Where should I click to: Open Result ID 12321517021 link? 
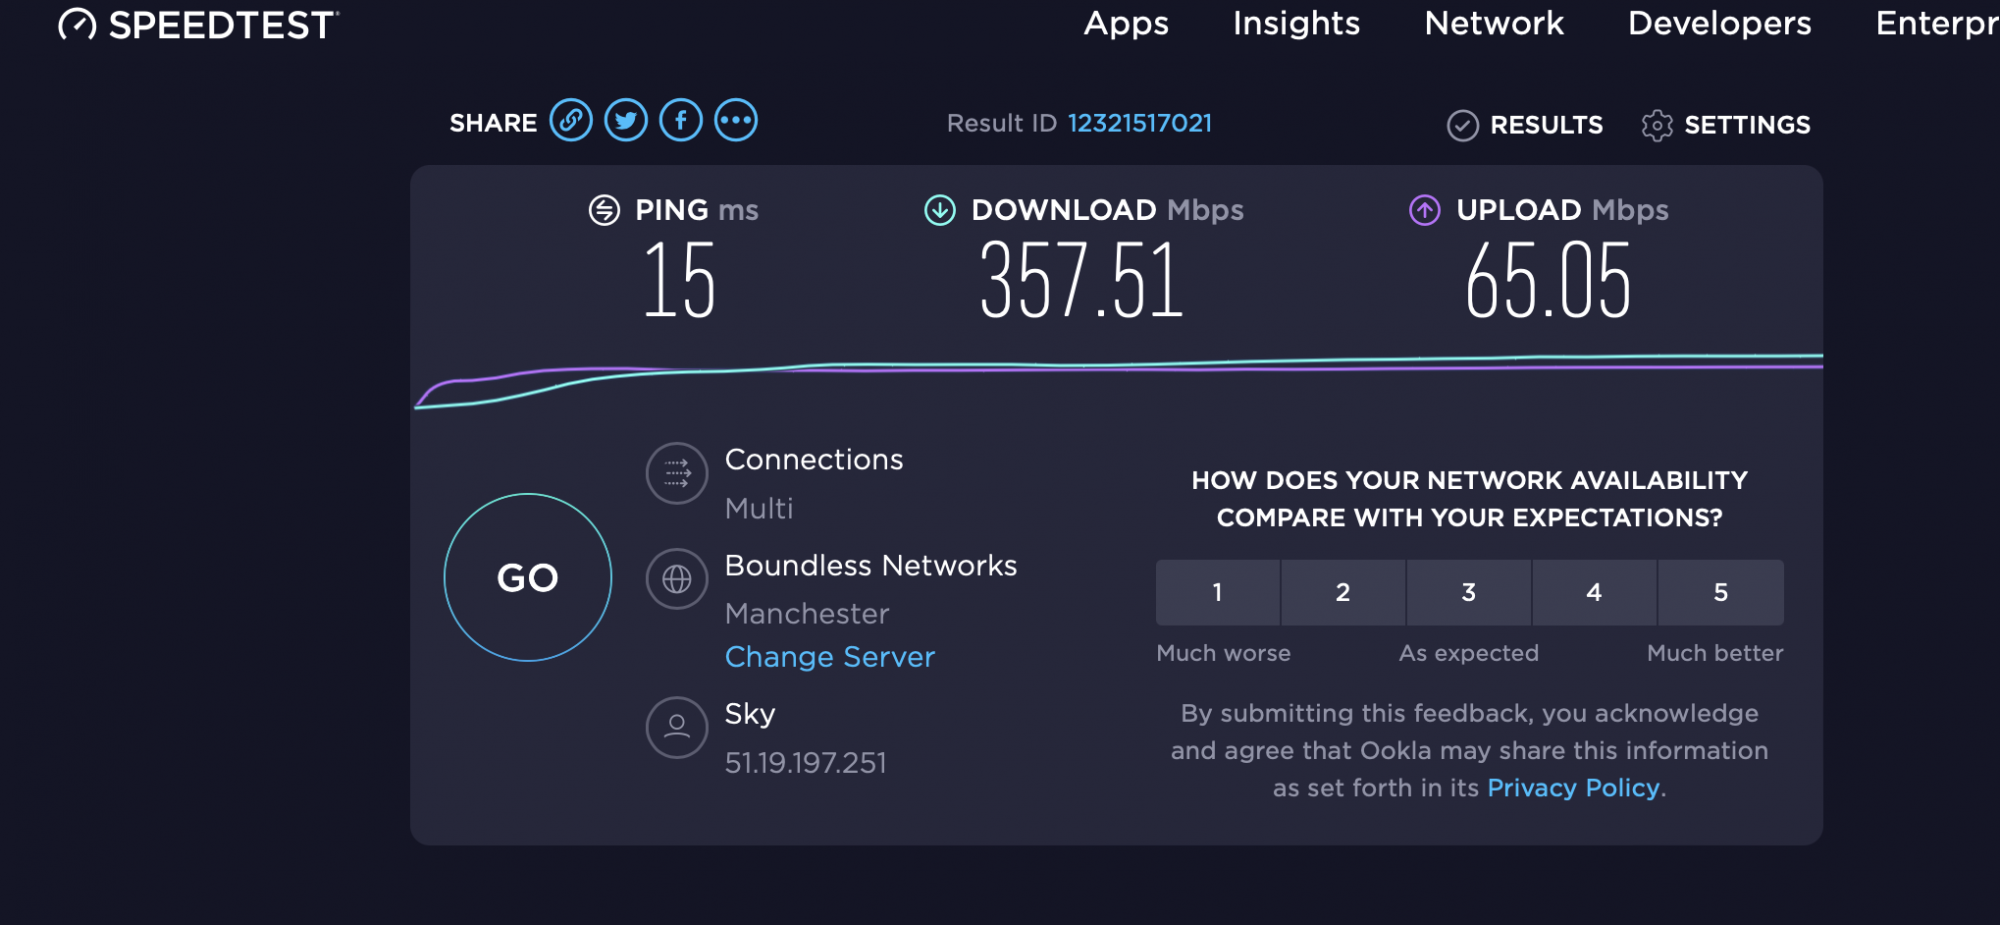(x=1140, y=123)
